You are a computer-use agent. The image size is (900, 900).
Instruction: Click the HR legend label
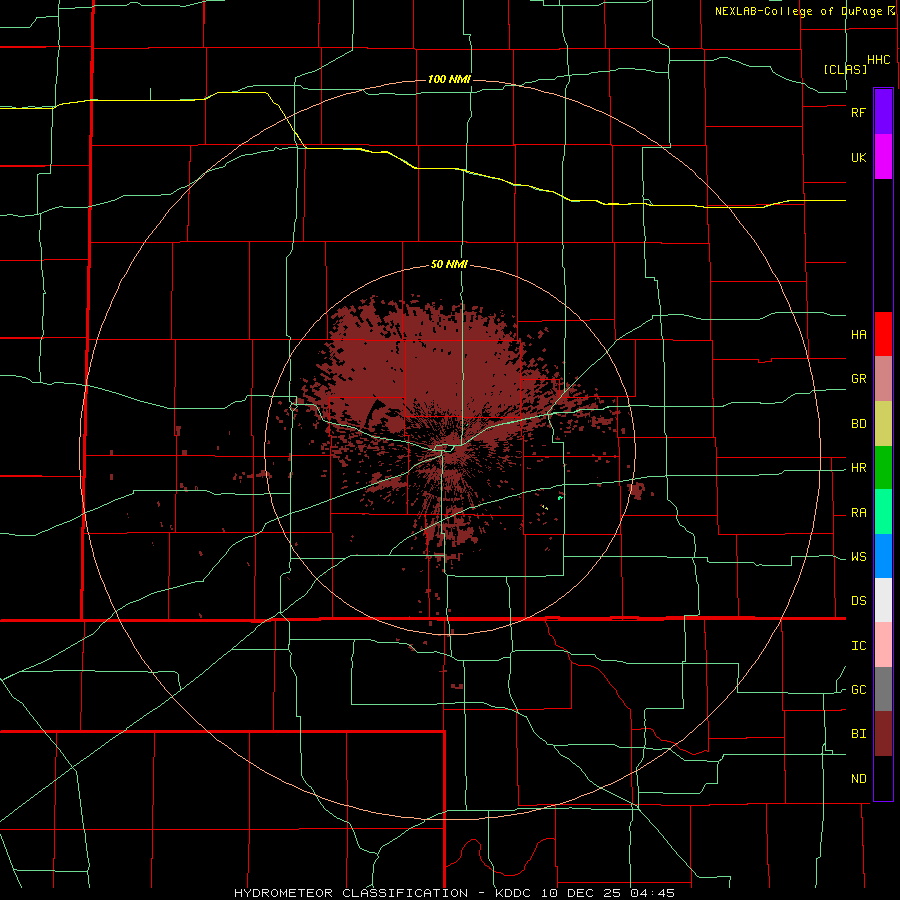(858, 468)
